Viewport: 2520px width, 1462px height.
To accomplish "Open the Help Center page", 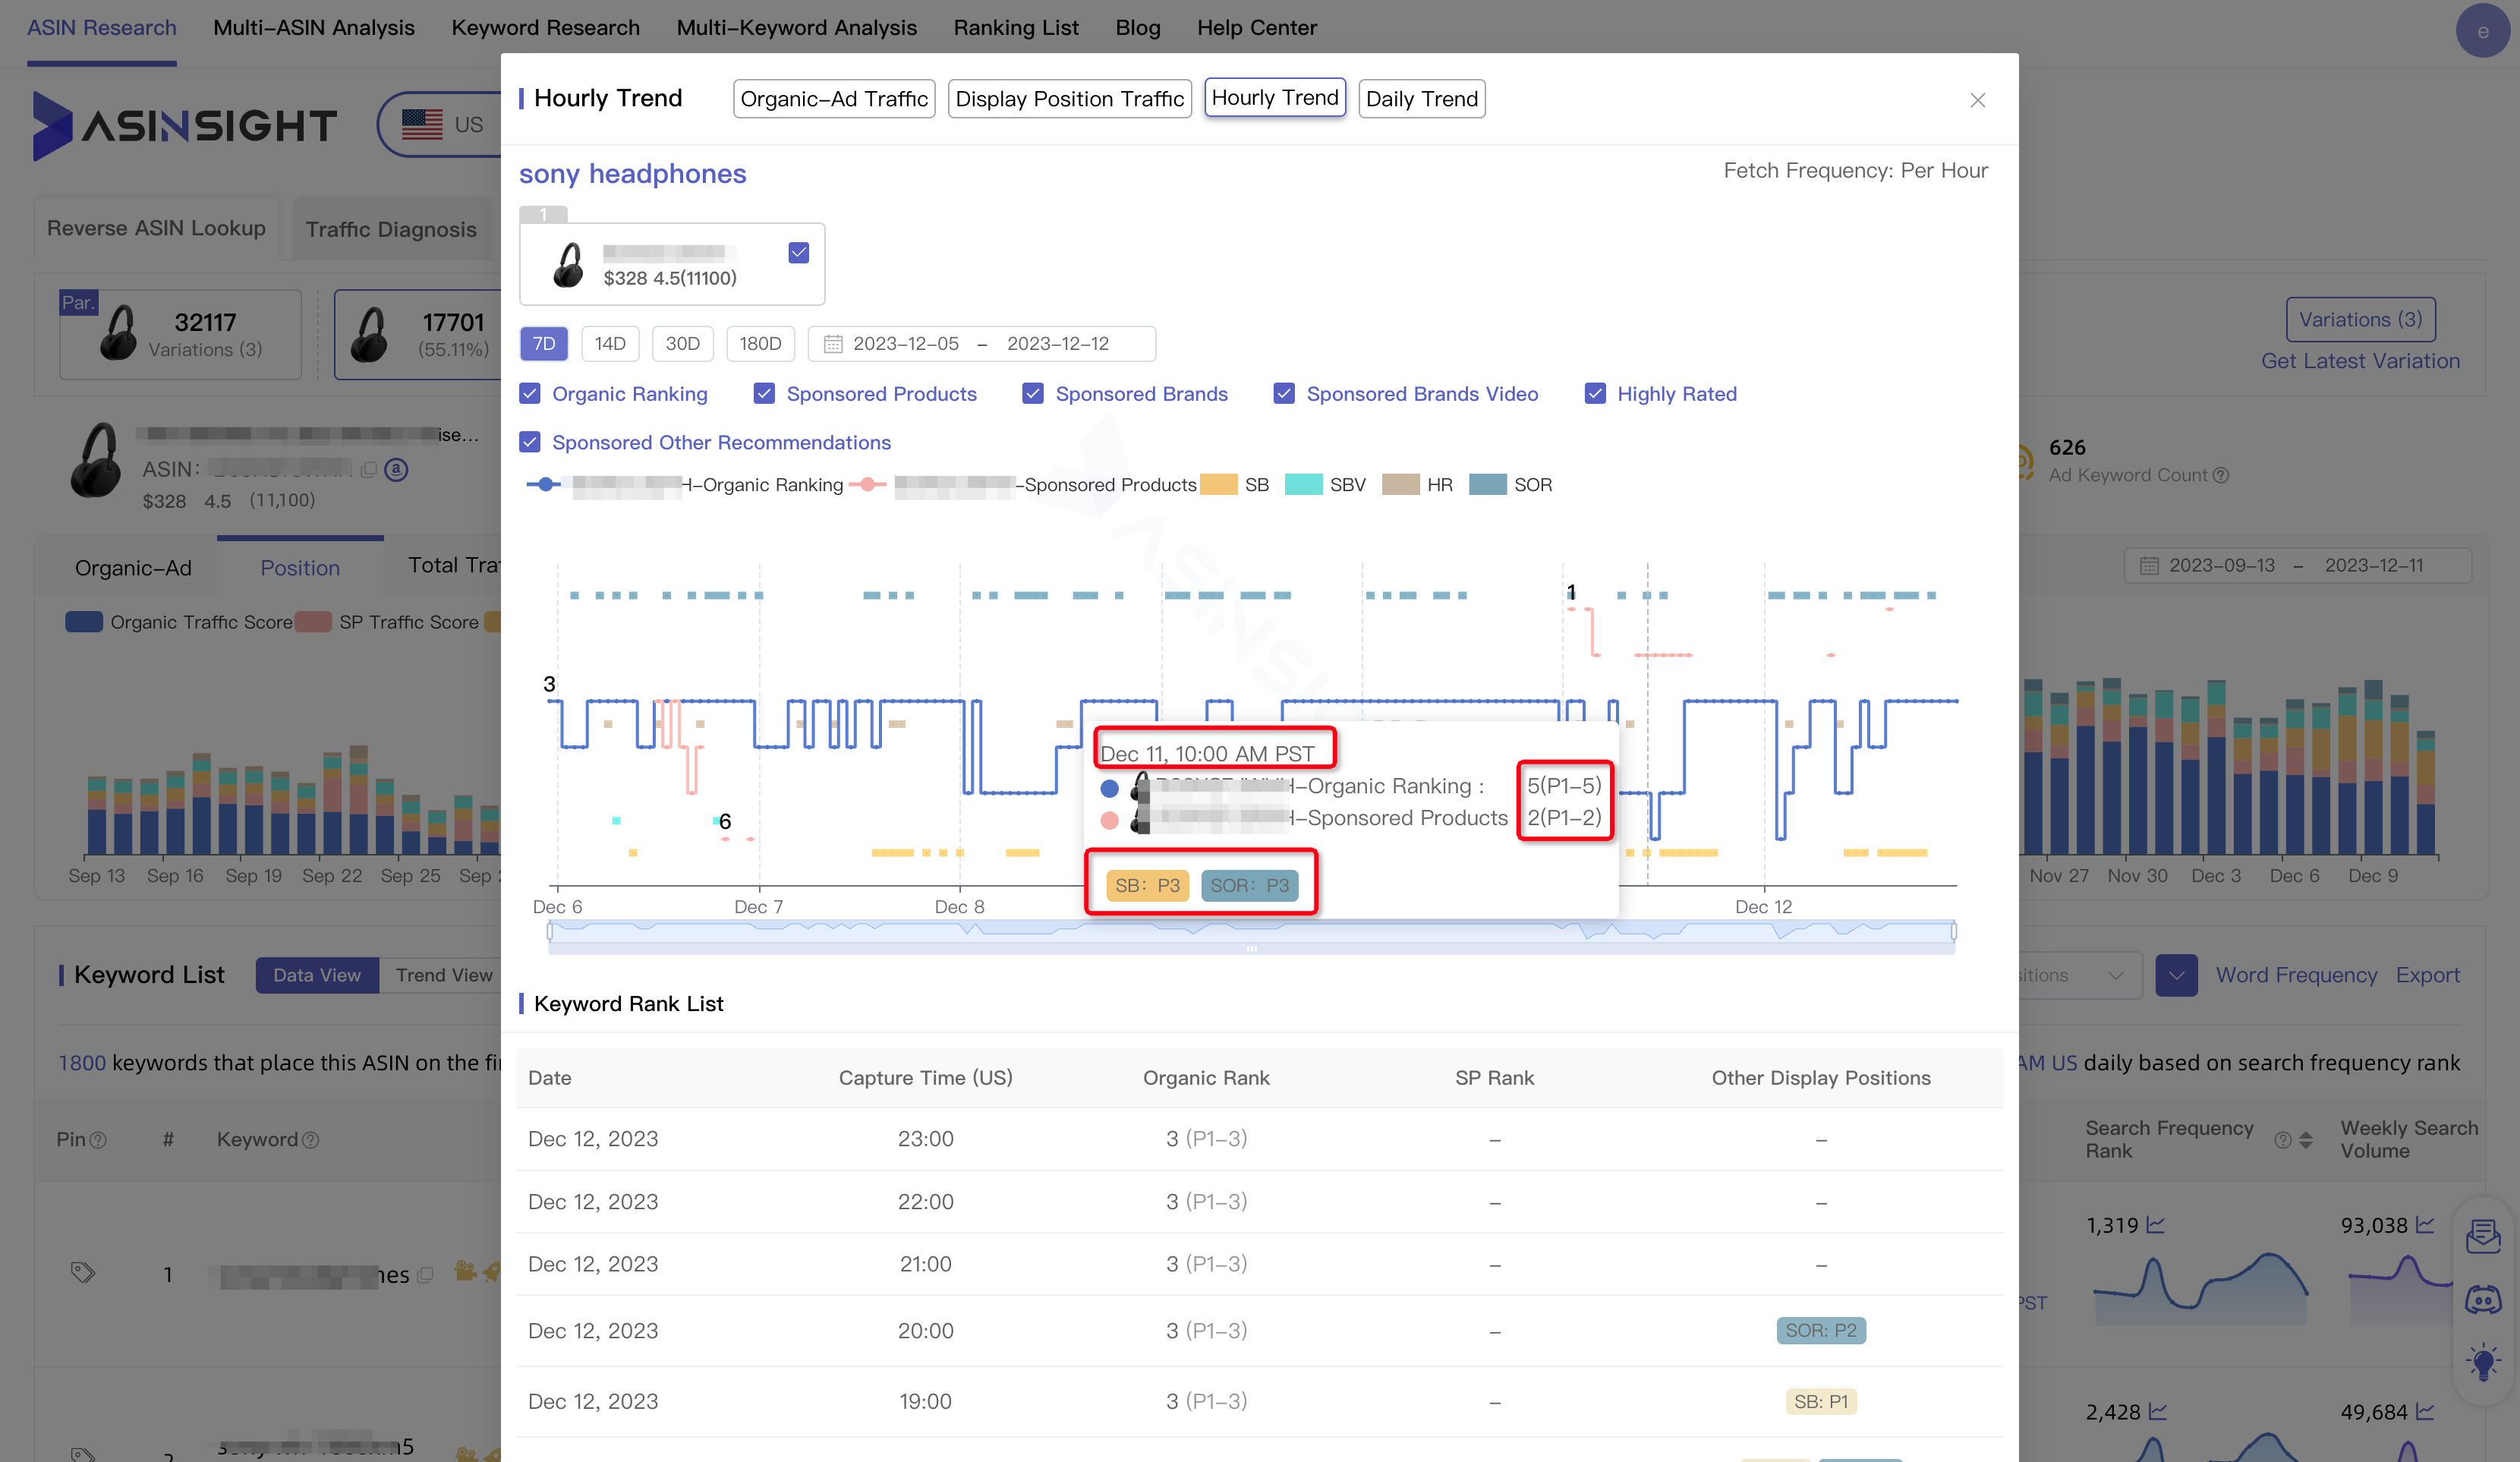I will pyautogui.click(x=1257, y=28).
